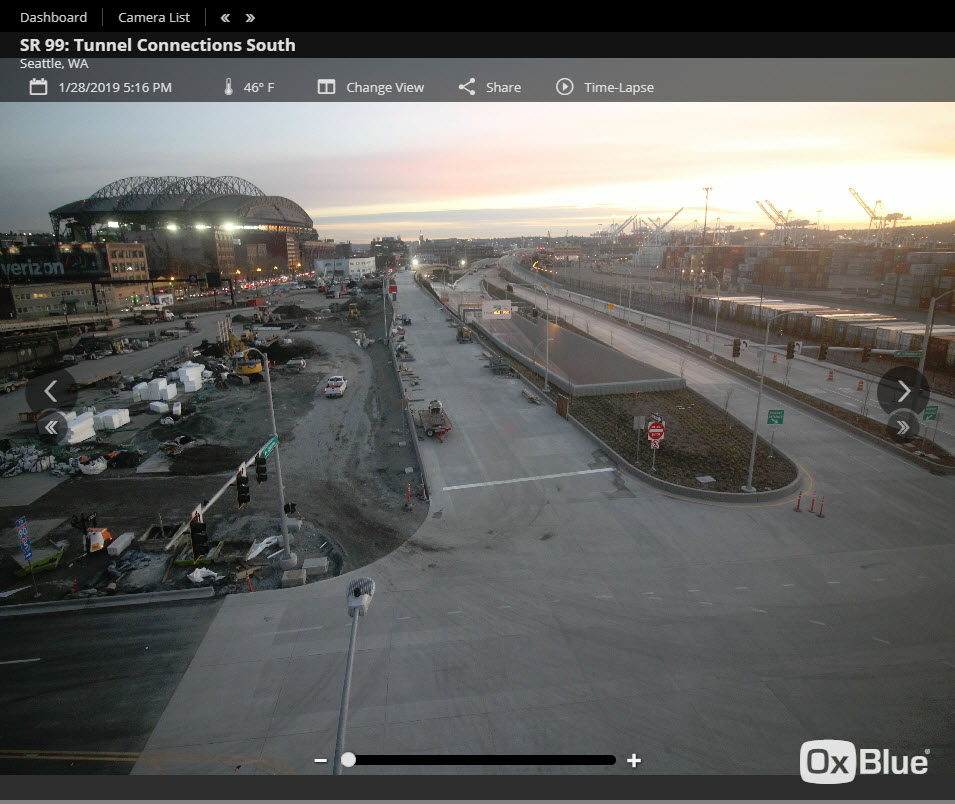Viewport: 955px width, 804px height.
Task: Zoom out with the minus button
Action: [320, 760]
